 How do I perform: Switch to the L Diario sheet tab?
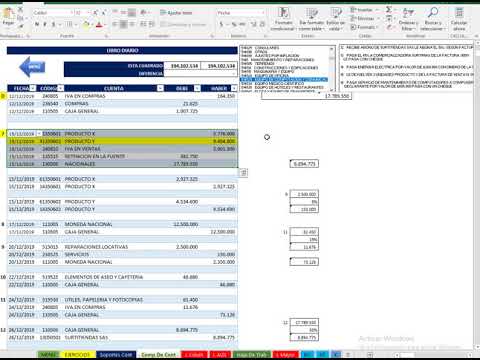(x=194, y=355)
